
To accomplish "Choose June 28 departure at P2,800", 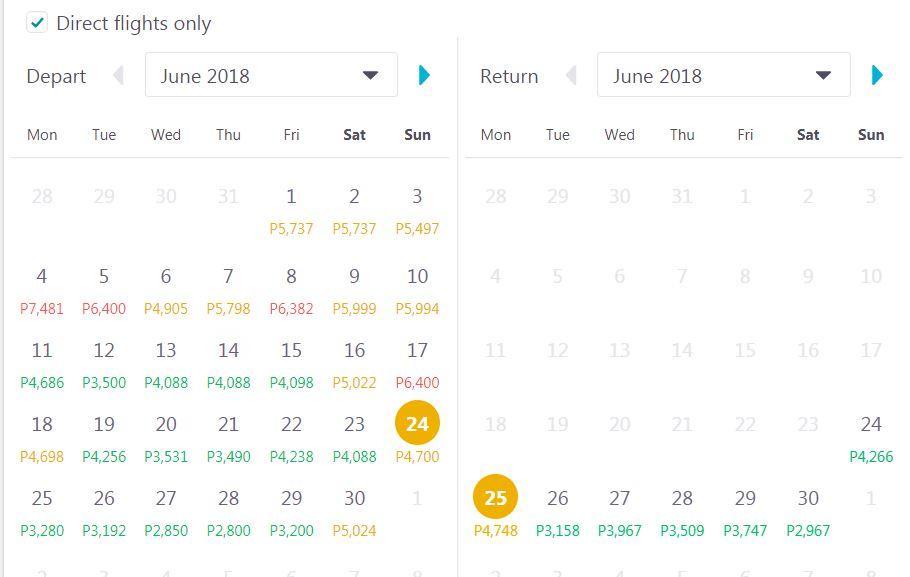I will tap(228, 510).
